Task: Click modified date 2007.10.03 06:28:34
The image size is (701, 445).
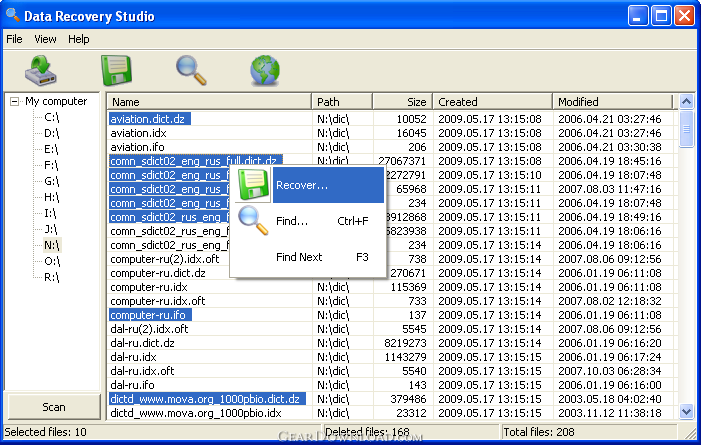Action: pos(610,371)
